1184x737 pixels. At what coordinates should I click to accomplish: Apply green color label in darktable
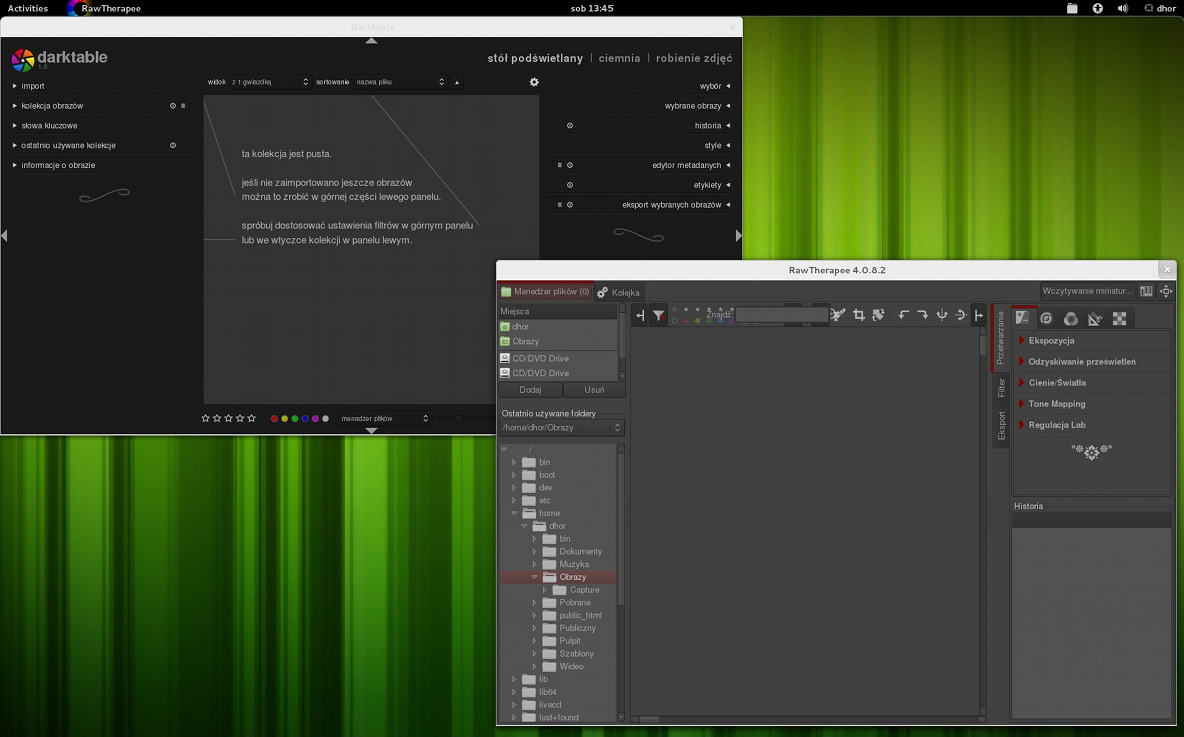tap(294, 418)
